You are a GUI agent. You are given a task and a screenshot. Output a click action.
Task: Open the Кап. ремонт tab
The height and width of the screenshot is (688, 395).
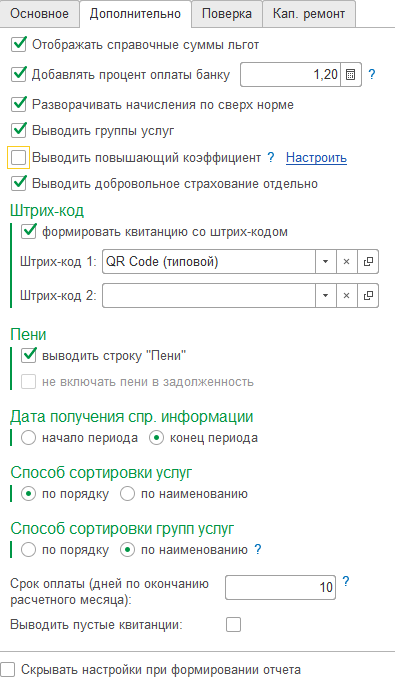click(x=309, y=14)
